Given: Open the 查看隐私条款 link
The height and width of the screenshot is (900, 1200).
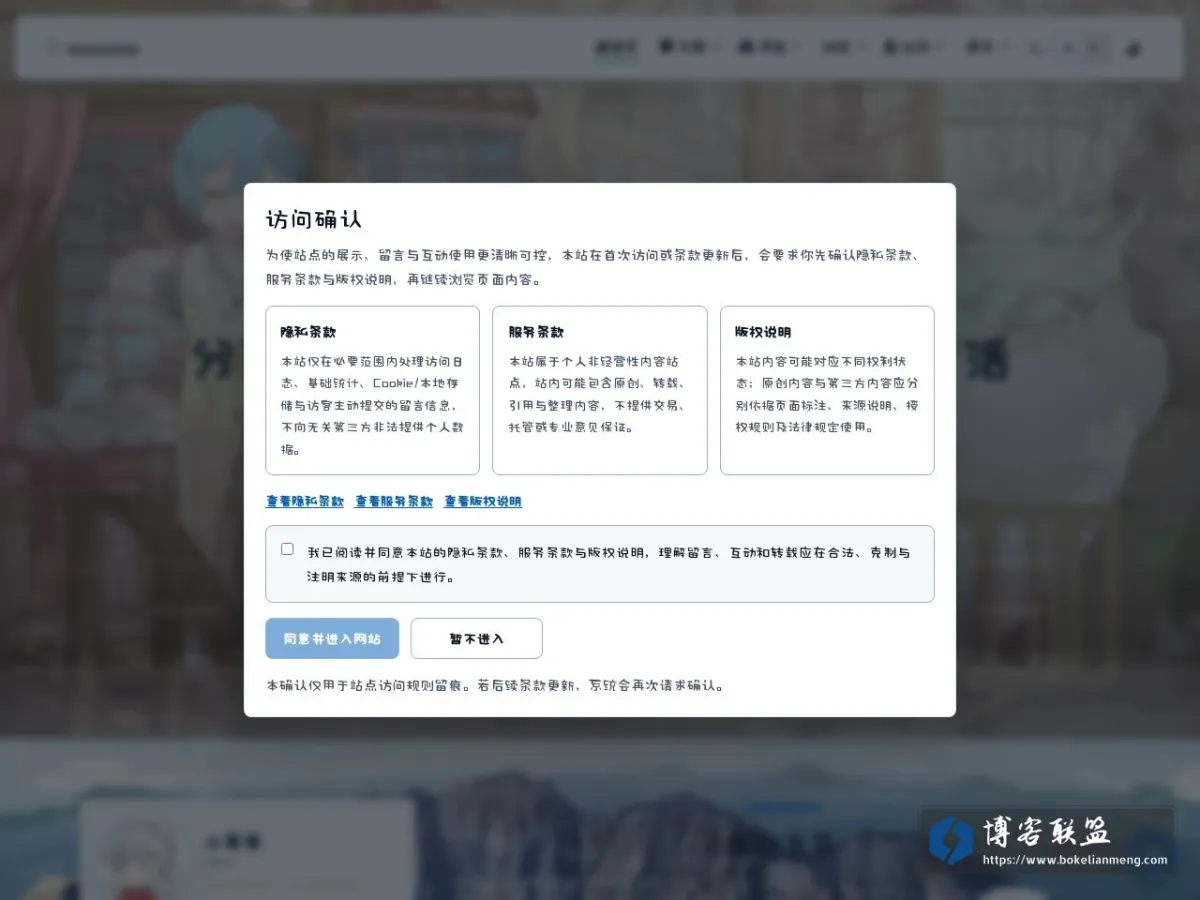Looking at the screenshot, I should [x=305, y=501].
